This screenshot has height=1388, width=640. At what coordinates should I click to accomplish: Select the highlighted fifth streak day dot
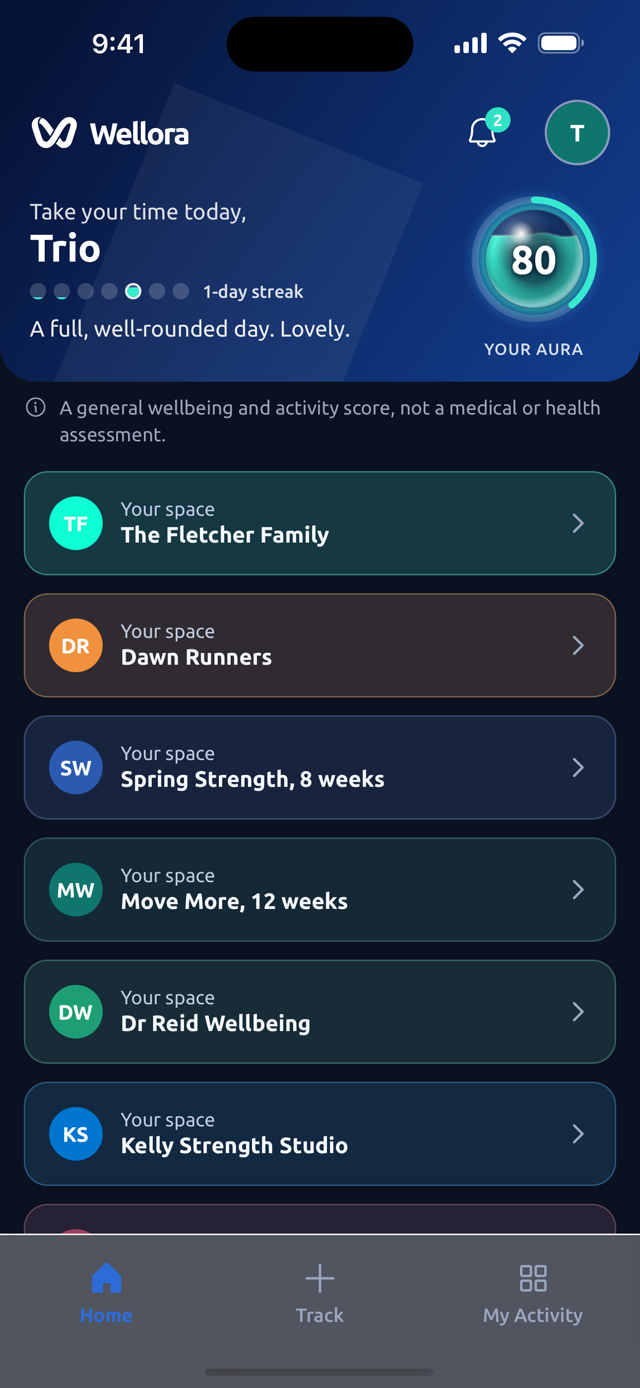pyautogui.click(x=133, y=292)
